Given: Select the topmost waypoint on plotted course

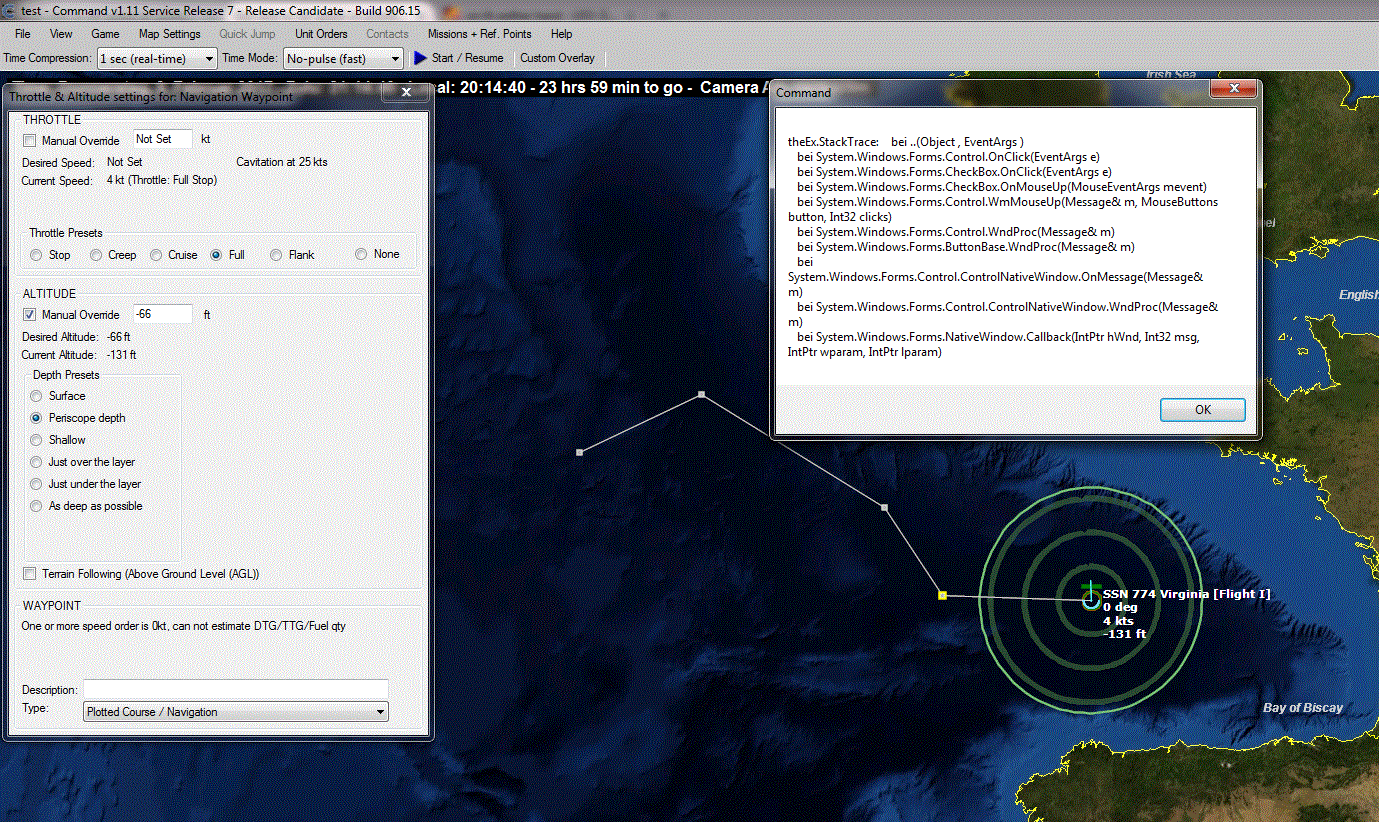Looking at the screenshot, I should click(x=701, y=394).
